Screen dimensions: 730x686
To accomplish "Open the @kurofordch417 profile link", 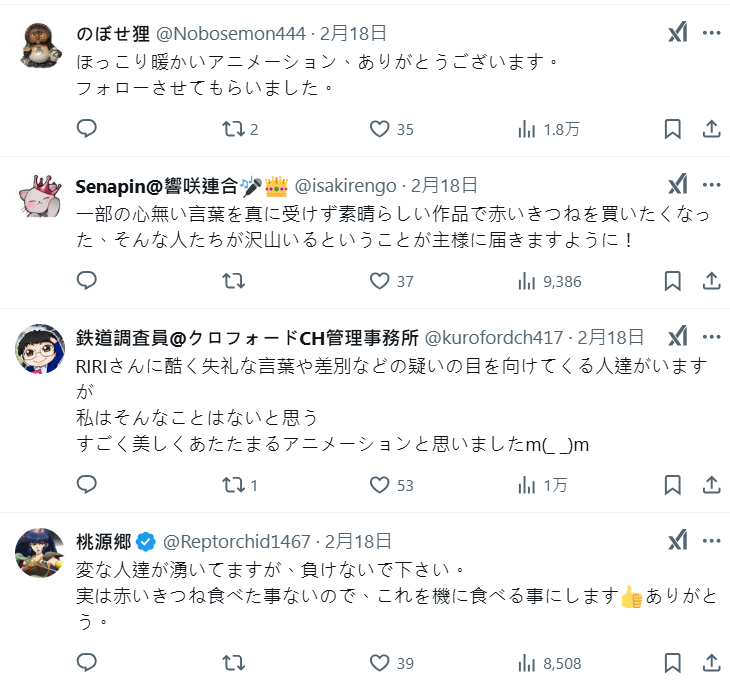I will click(x=496, y=337).
